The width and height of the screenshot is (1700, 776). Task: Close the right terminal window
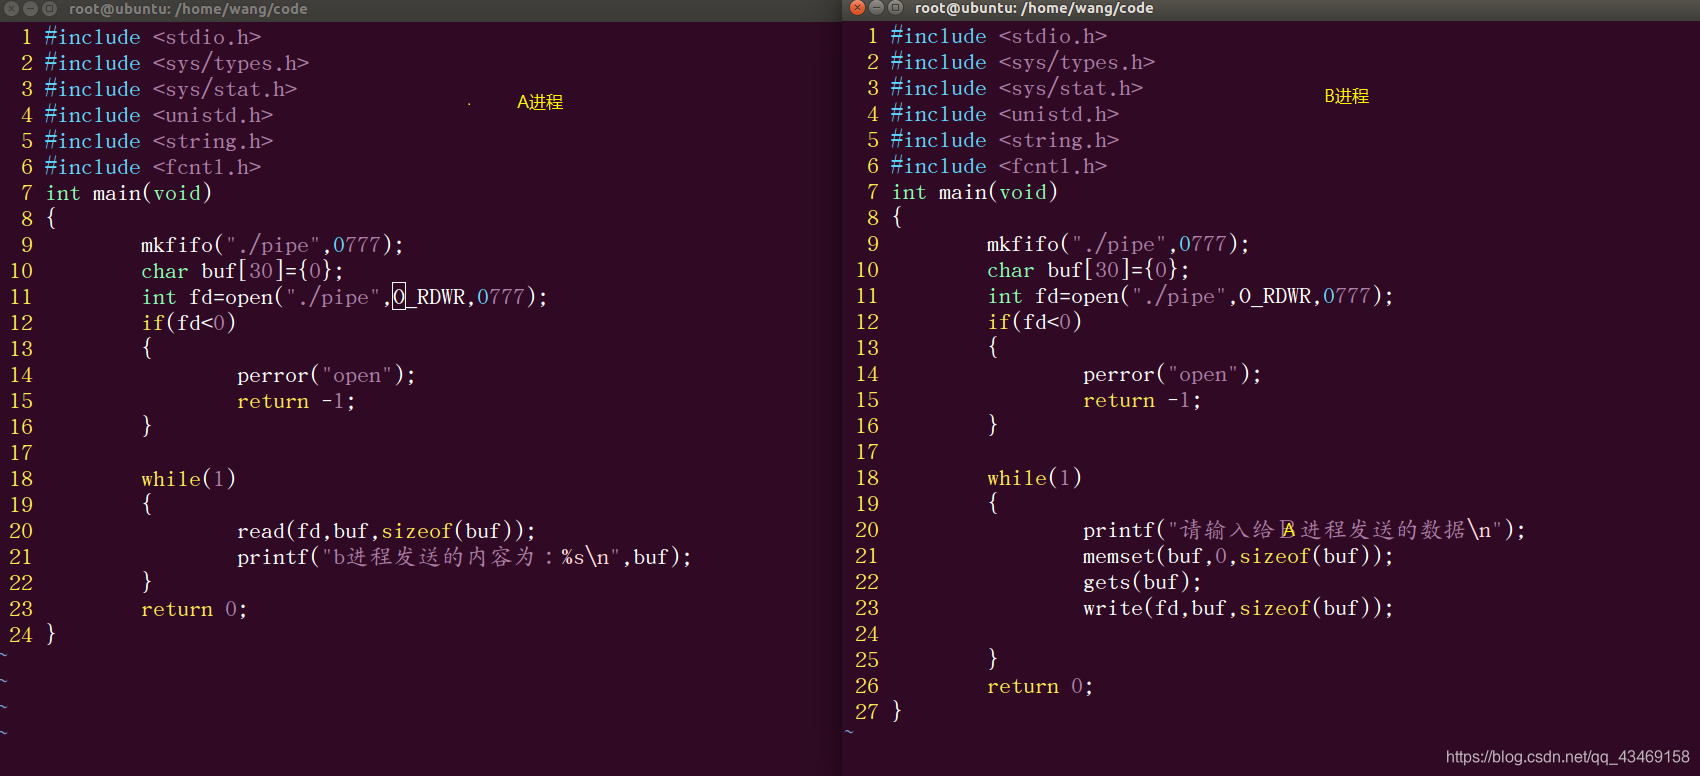pos(857,8)
